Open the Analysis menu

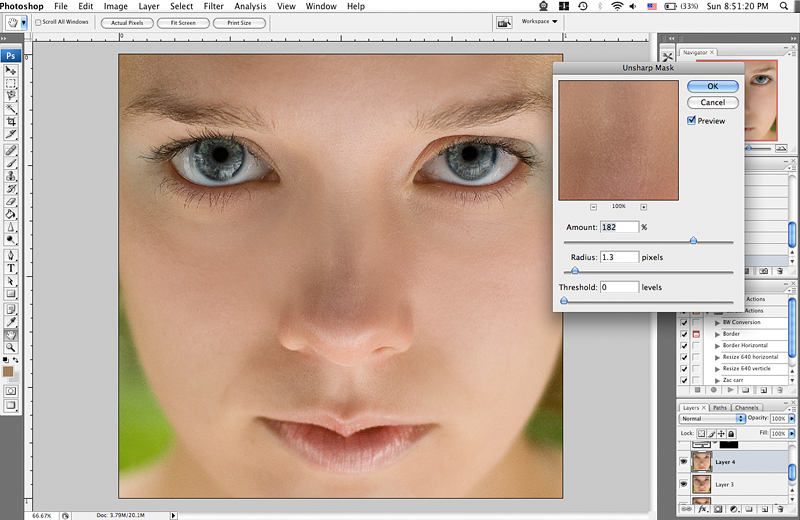pyautogui.click(x=250, y=6)
